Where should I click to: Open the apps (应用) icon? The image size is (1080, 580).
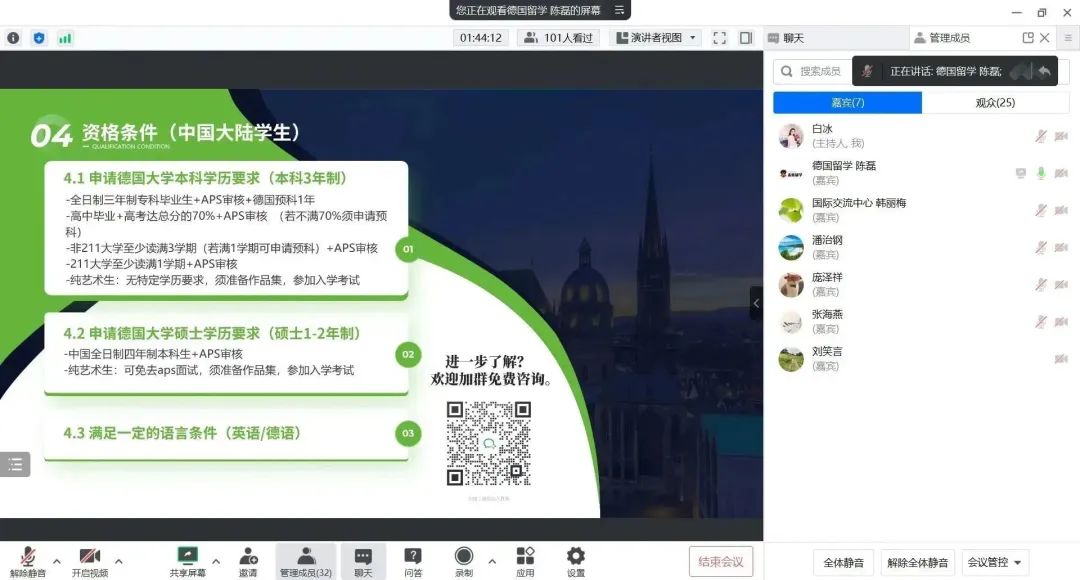[x=525, y=556]
